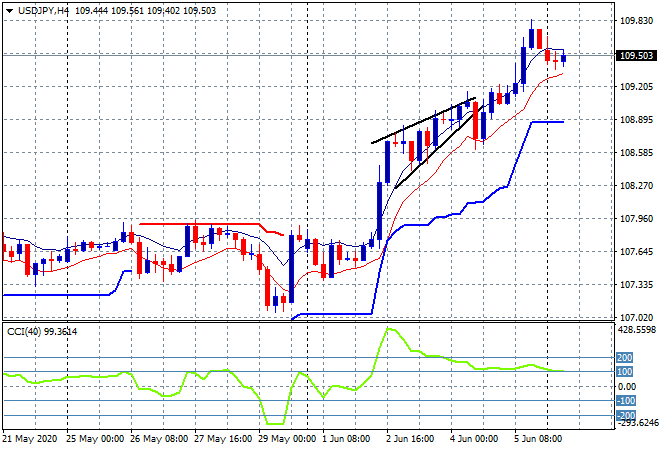Screen dimensions: 660x450
Task: Click the CCI level -100 tag
Action: pos(626,401)
